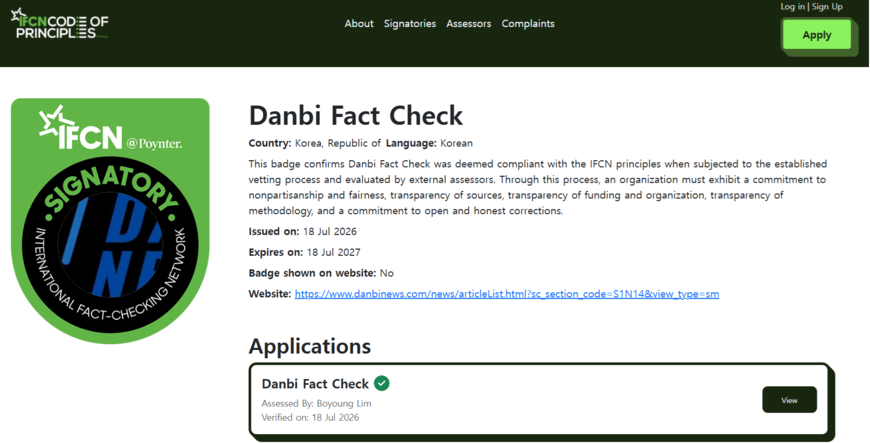The image size is (870, 443).
Task: Click the Log in link
Action: [x=792, y=7]
